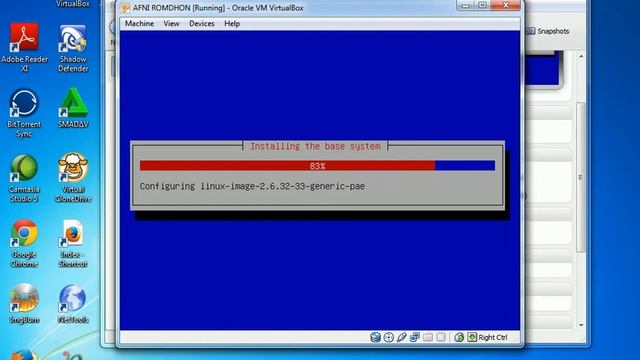Click the 'Installing the base system' title
Viewport: 640px width, 360px height.
[x=315, y=146]
